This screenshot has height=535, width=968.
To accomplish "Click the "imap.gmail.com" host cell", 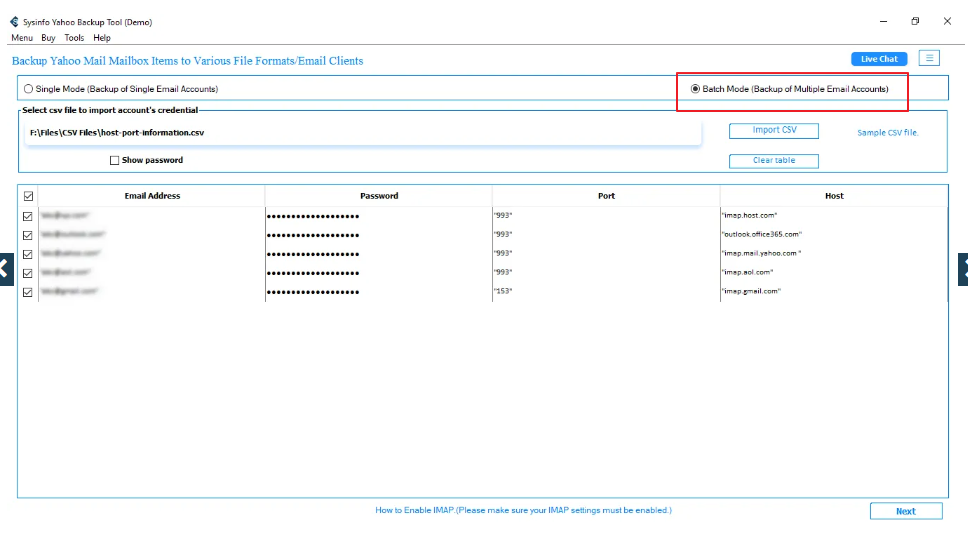I will (x=833, y=291).
